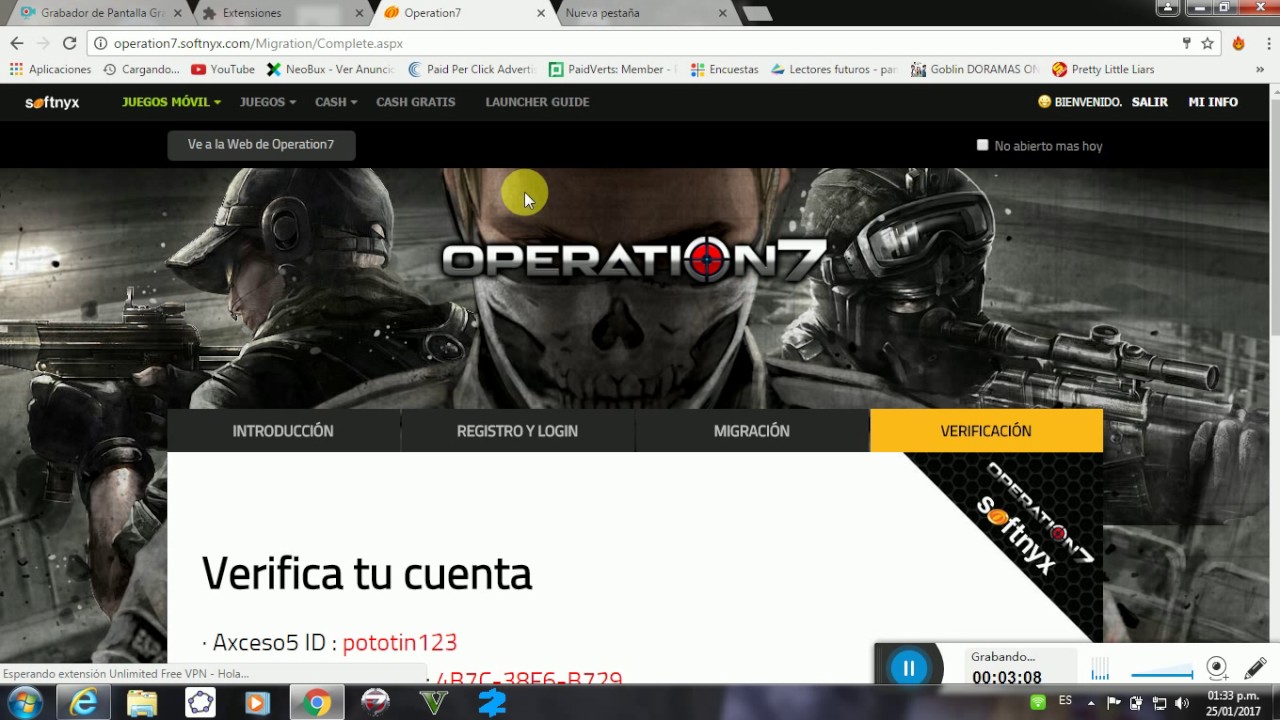The image size is (1280, 720).
Task: Expand the JUEGOS dropdown menu
Action: click(267, 102)
